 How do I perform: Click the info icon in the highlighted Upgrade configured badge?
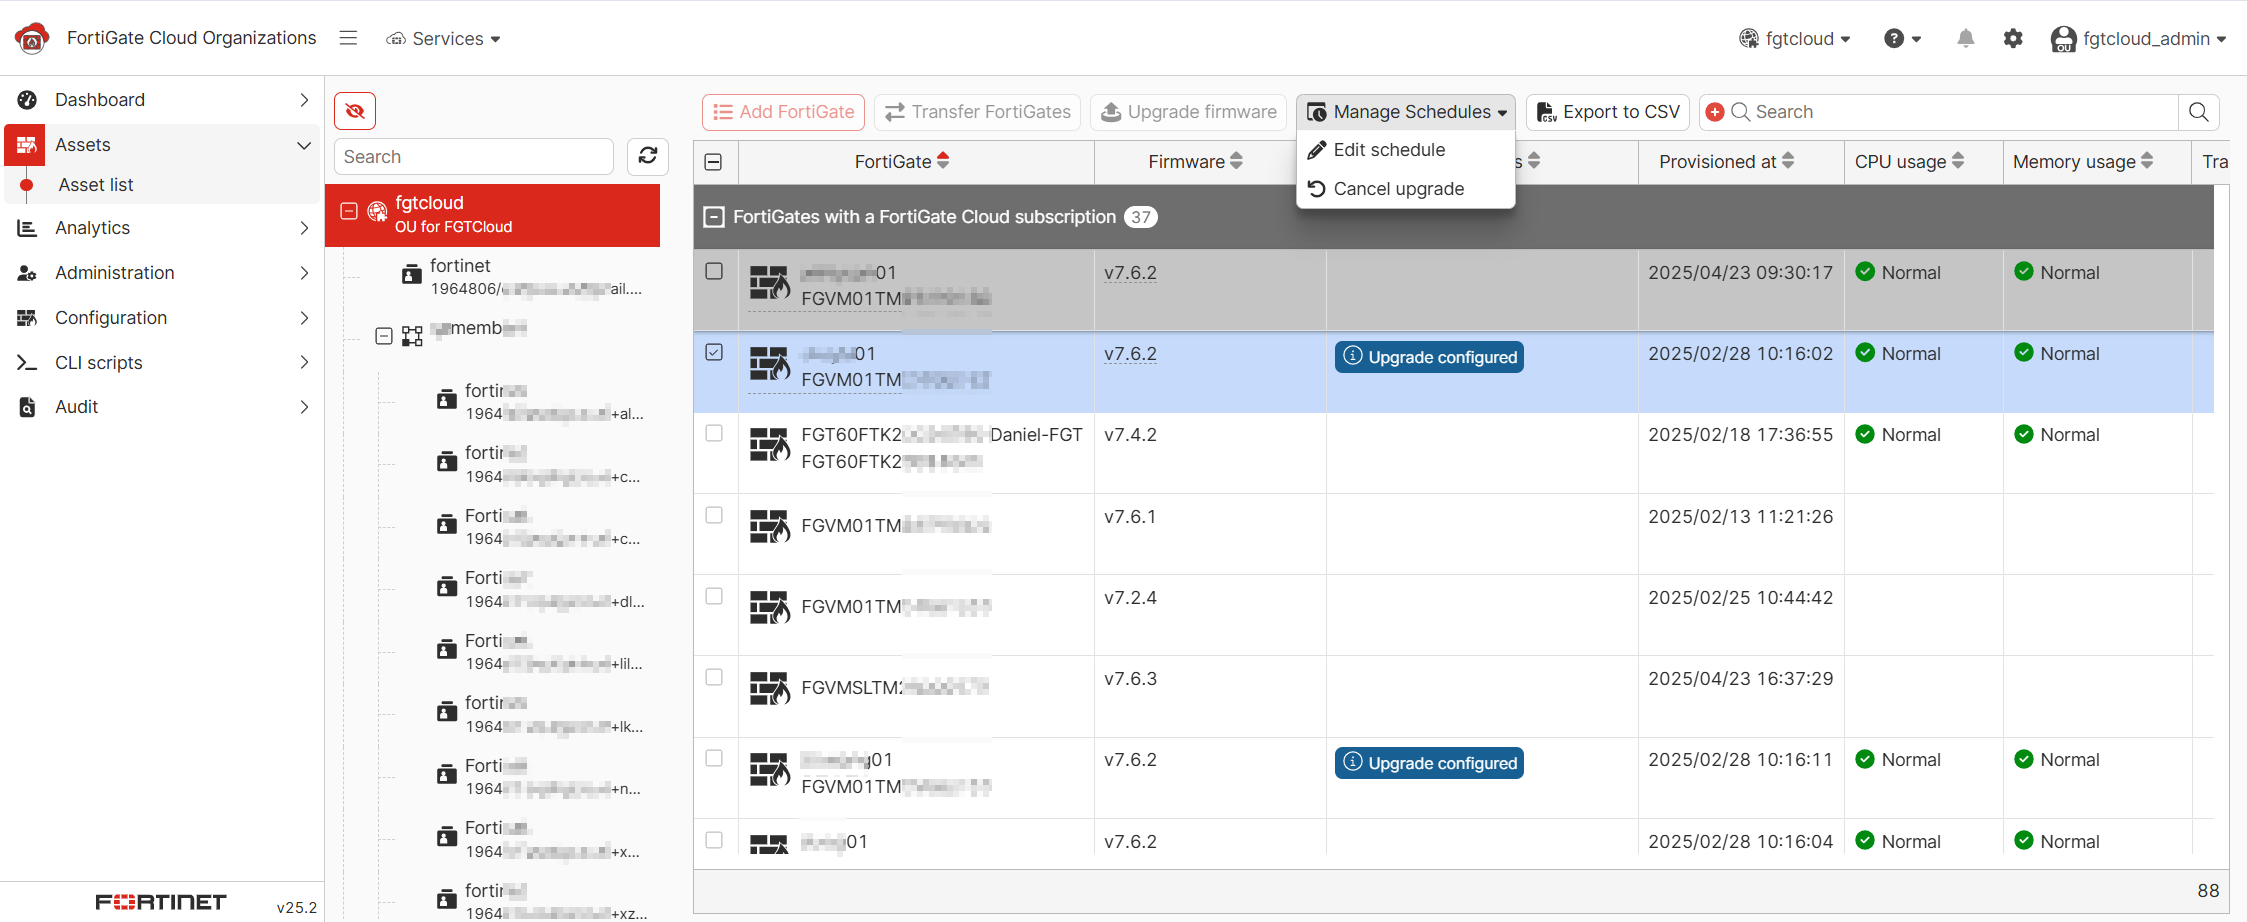(x=1352, y=356)
